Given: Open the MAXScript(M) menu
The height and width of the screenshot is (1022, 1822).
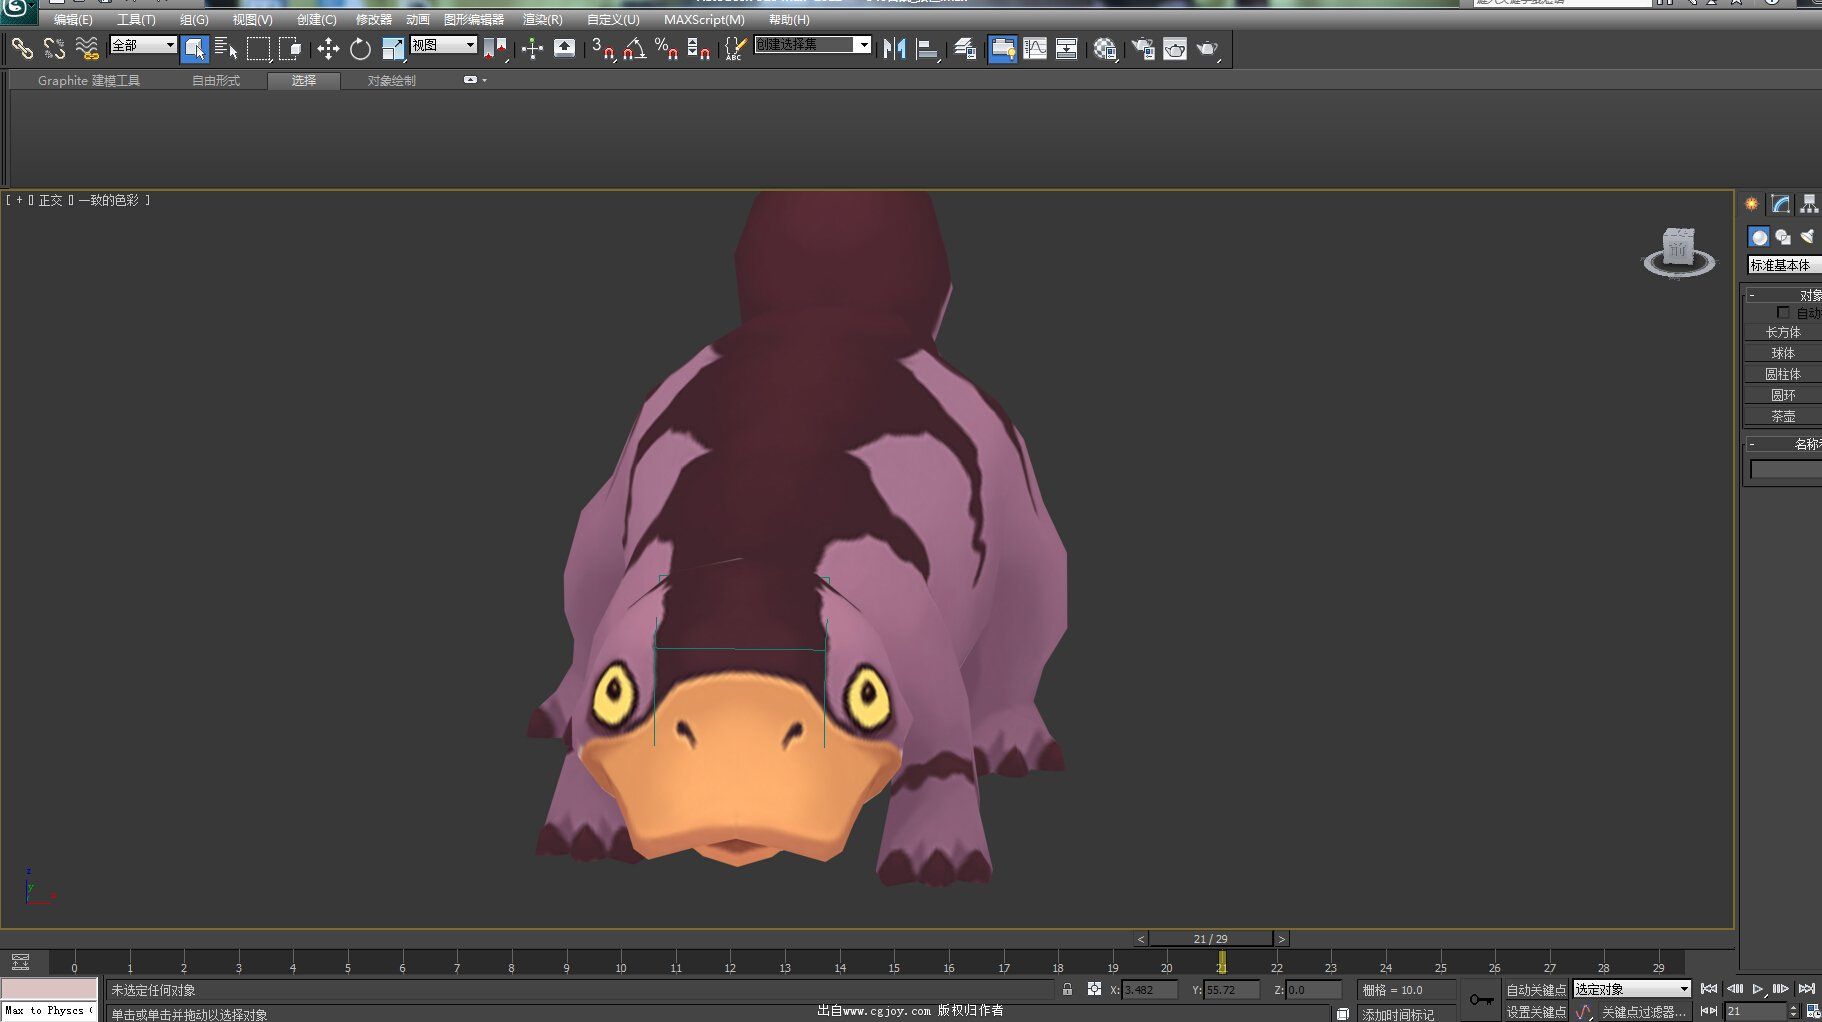Looking at the screenshot, I should [x=704, y=20].
